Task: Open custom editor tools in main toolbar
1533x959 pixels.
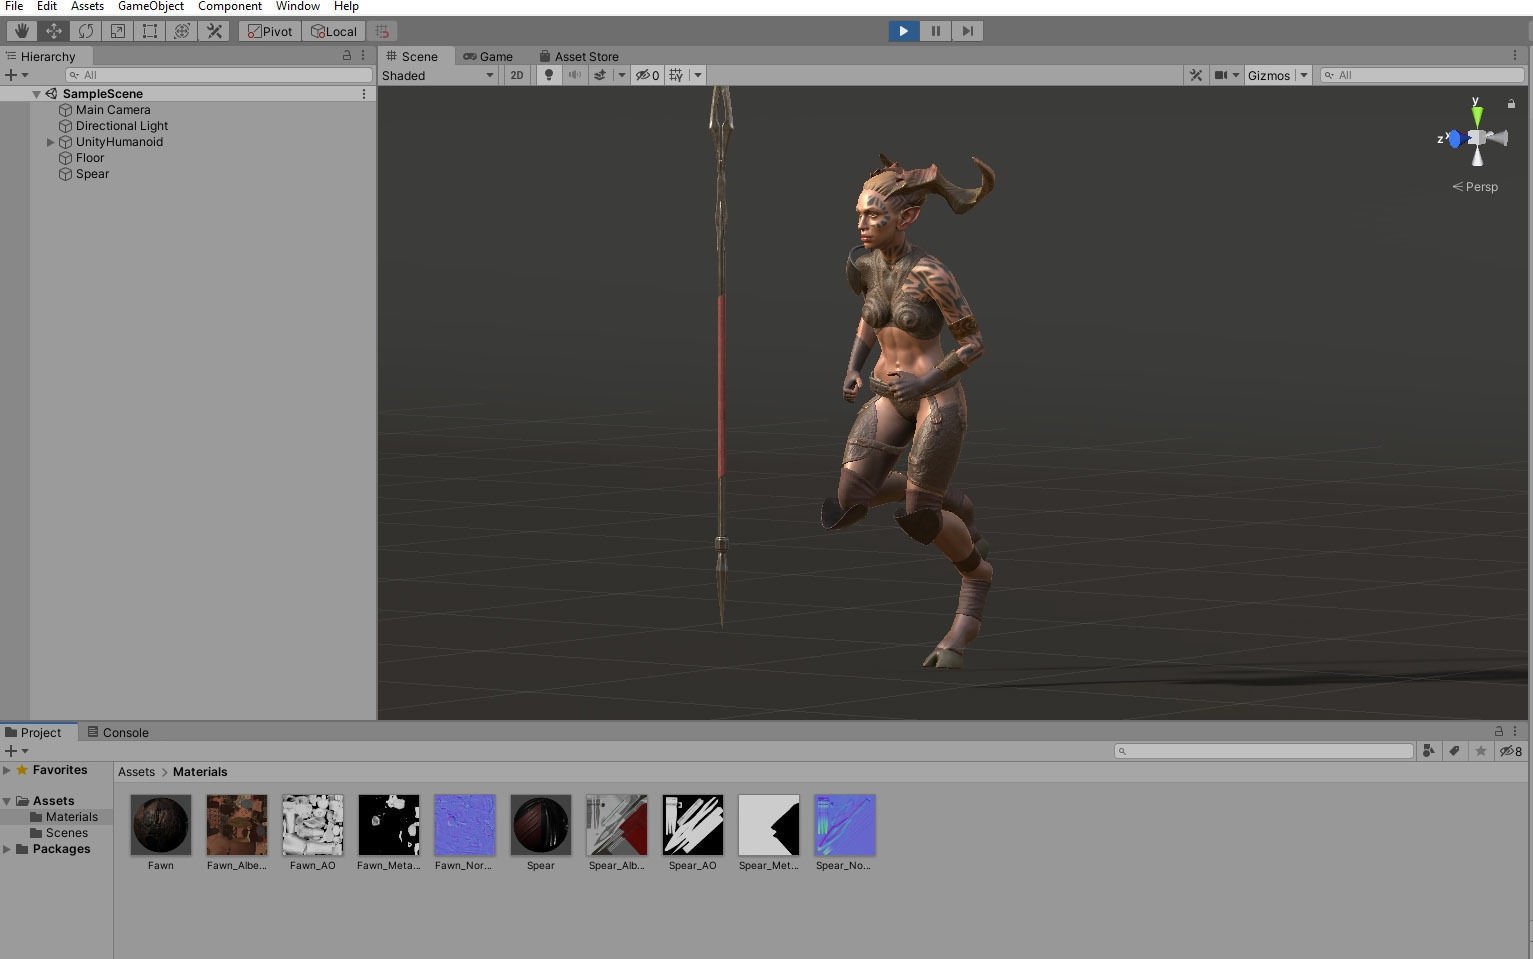Action: pyautogui.click(x=214, y=31)
